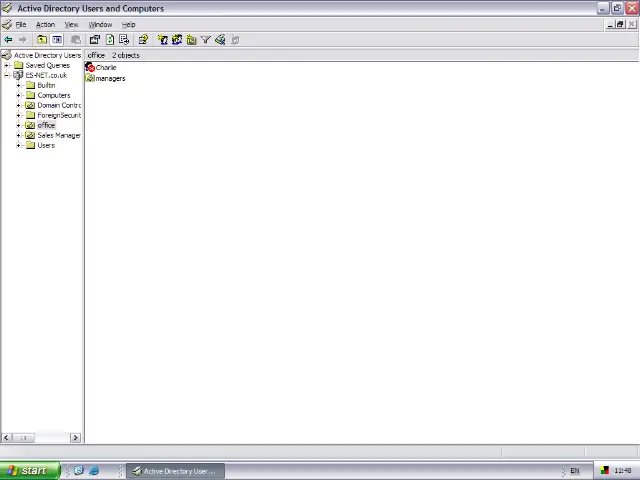Select the Computers folder
The image size is (640, 480).
click(x=54, y=95)
